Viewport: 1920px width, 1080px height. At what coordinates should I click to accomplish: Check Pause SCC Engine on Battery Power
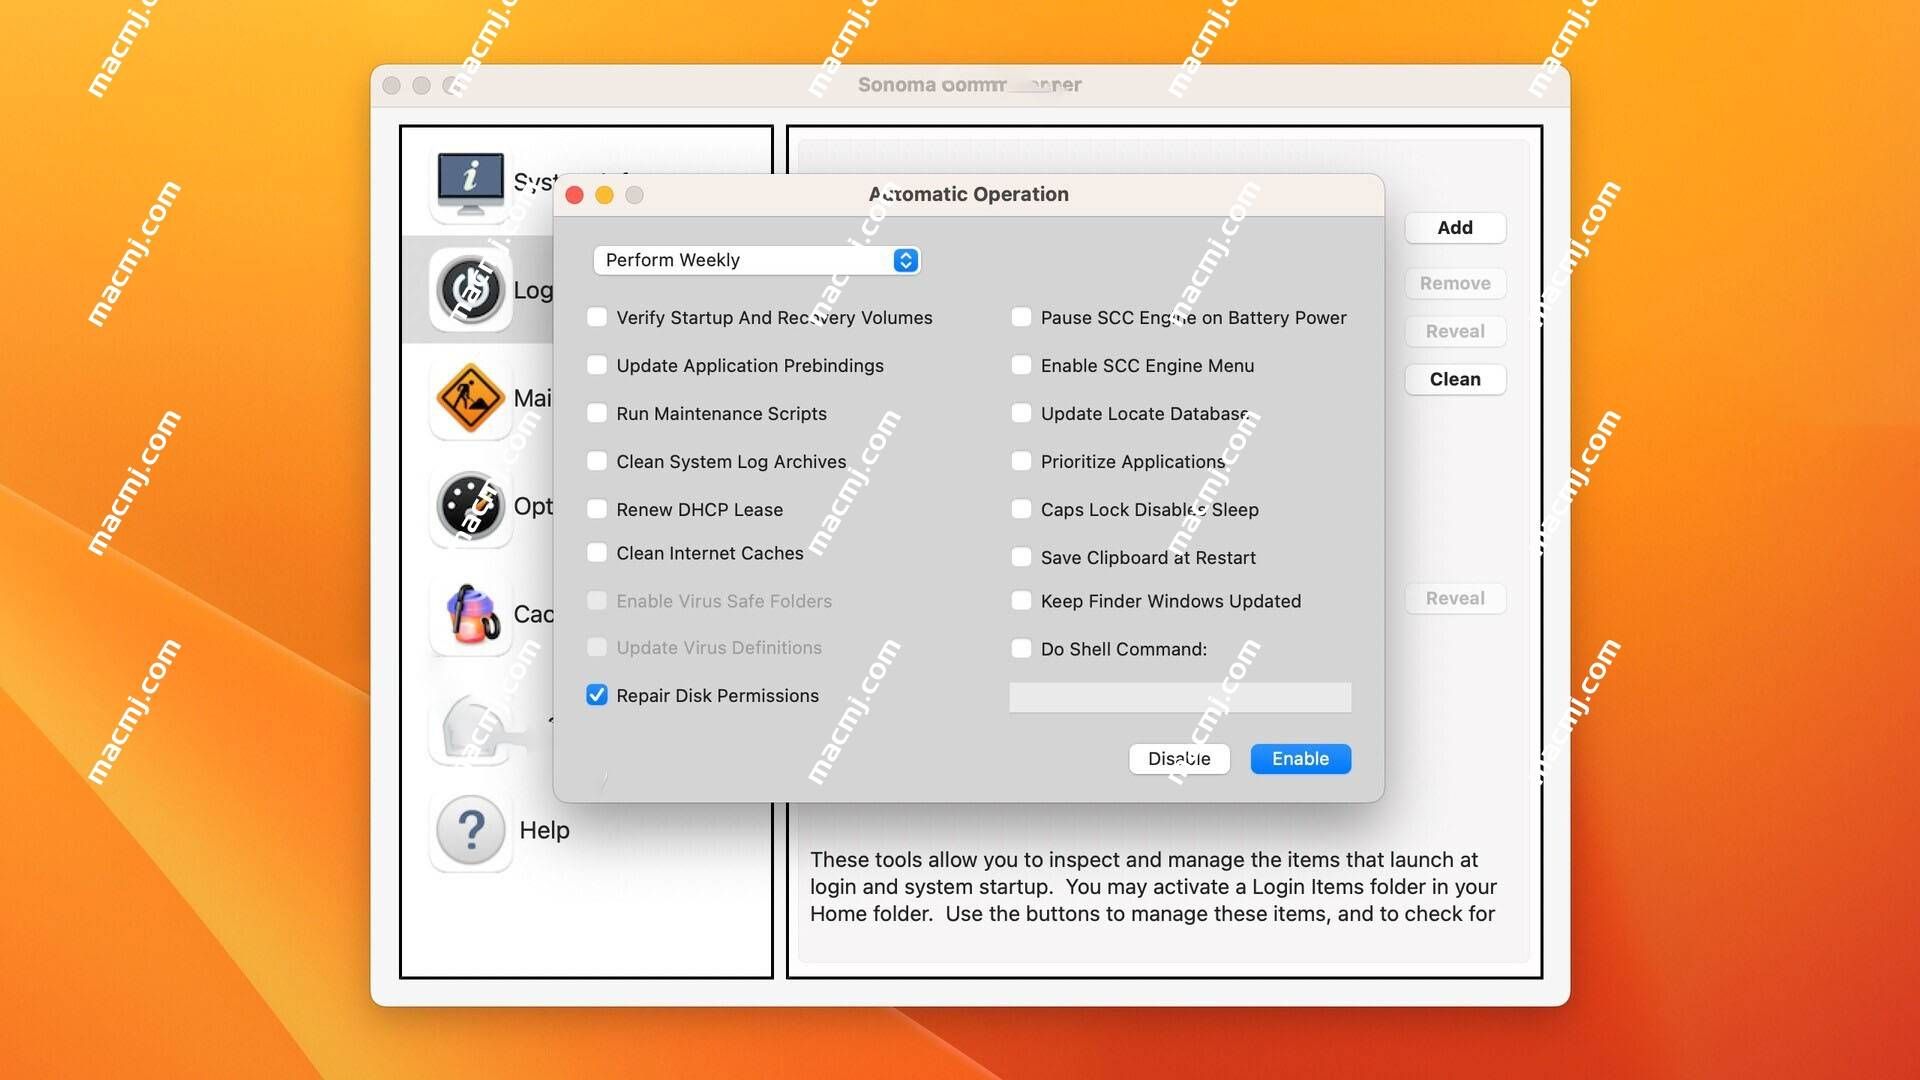1021,317
